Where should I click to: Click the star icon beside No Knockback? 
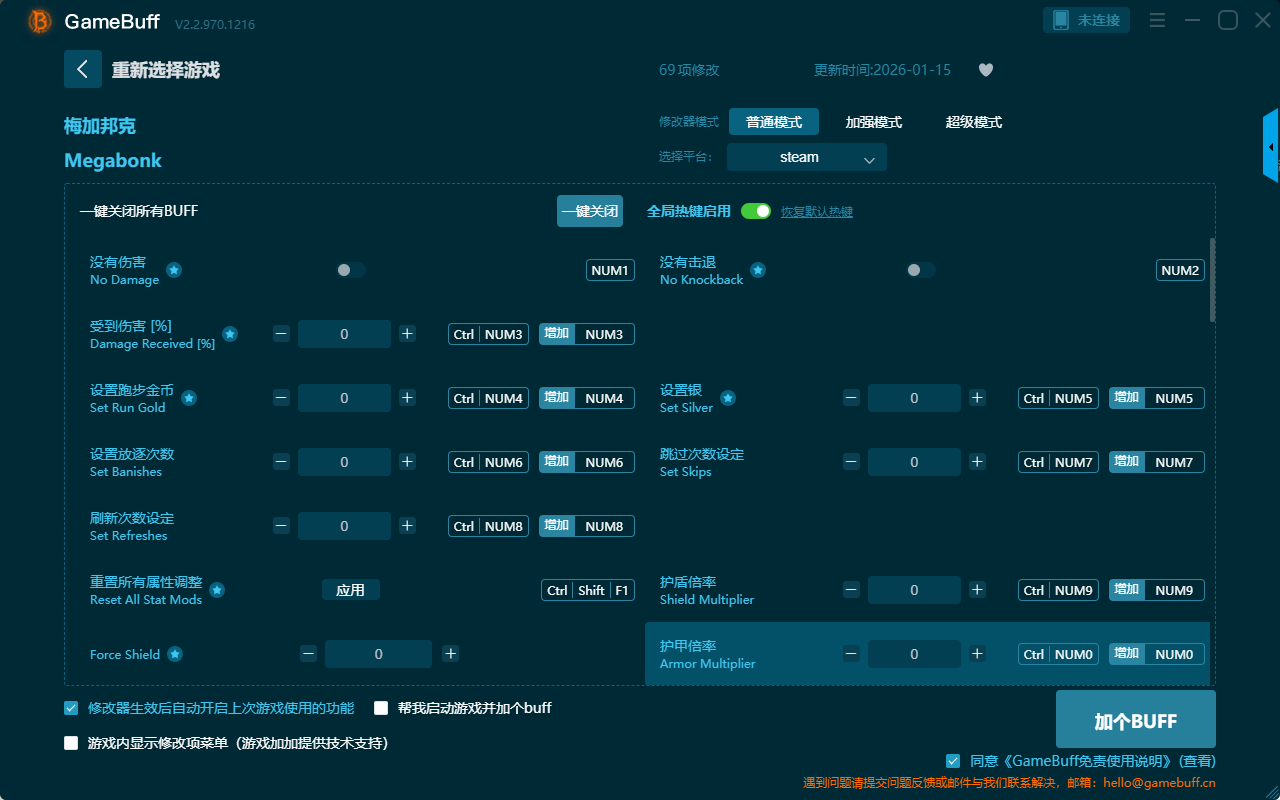click(758, 270)
